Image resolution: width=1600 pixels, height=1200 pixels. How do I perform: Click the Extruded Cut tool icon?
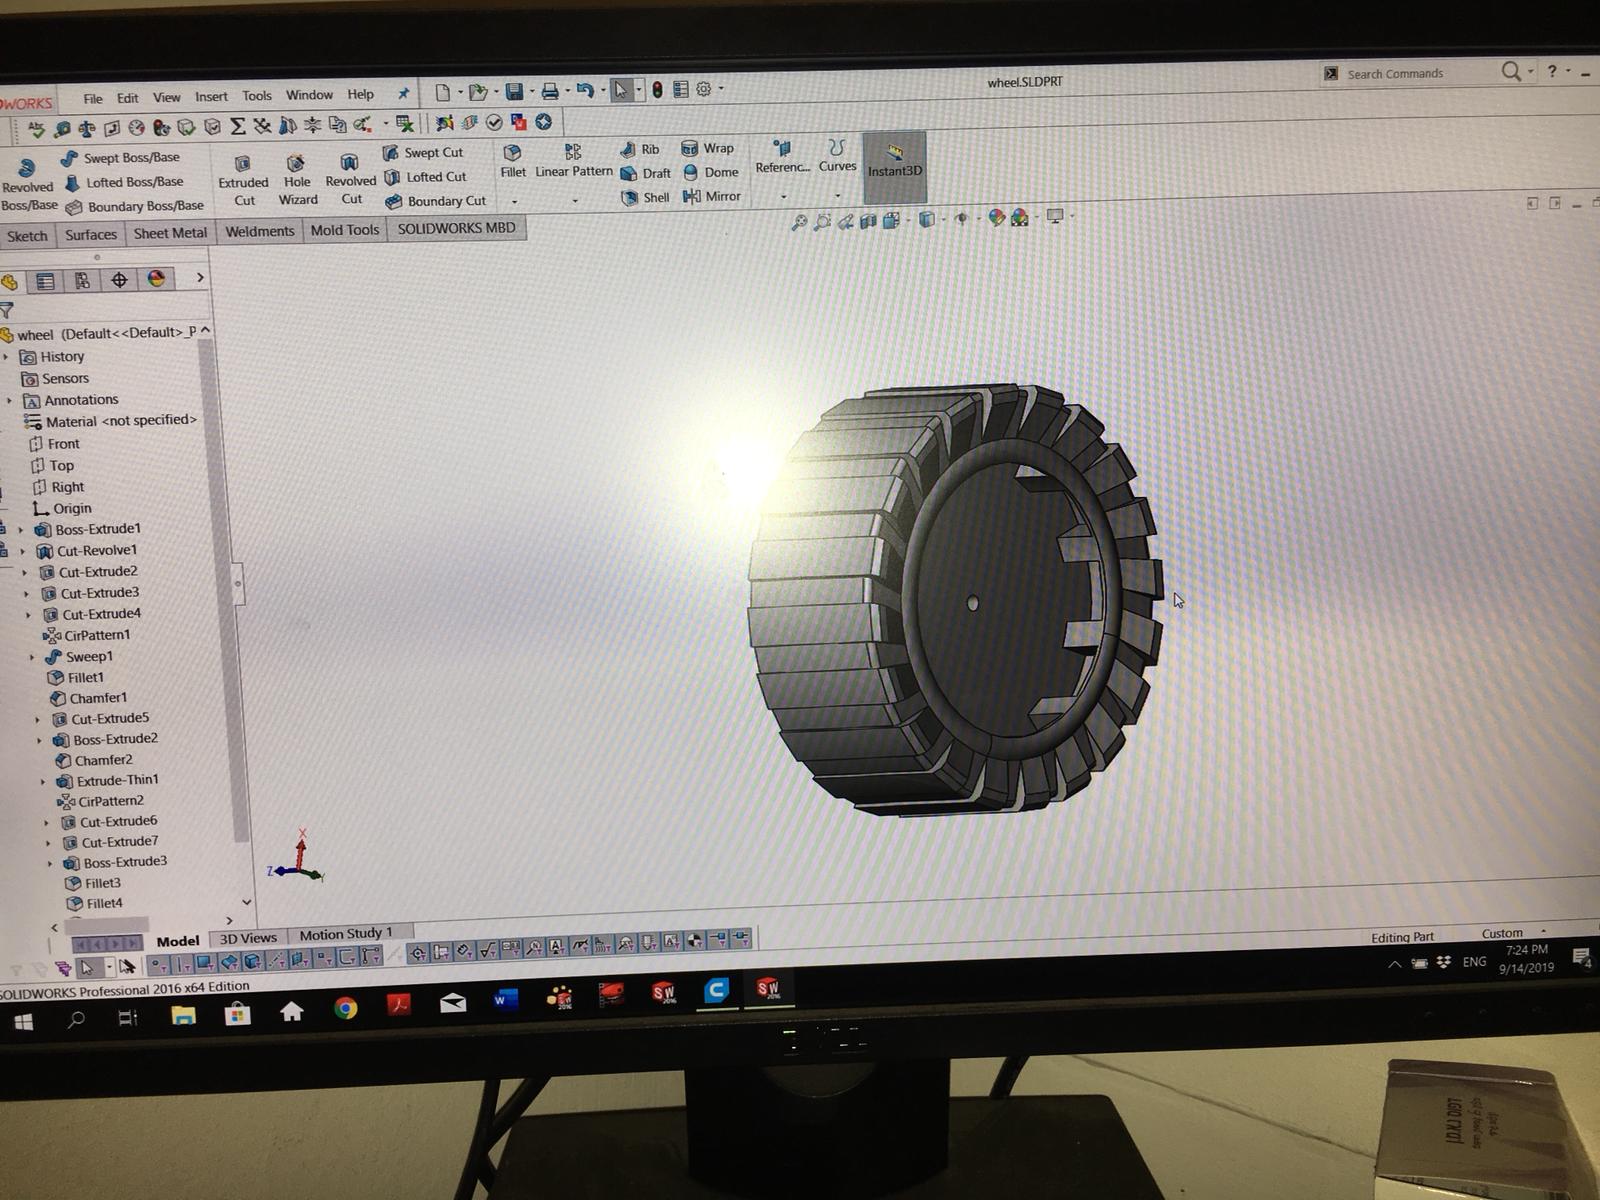[243, 164]
